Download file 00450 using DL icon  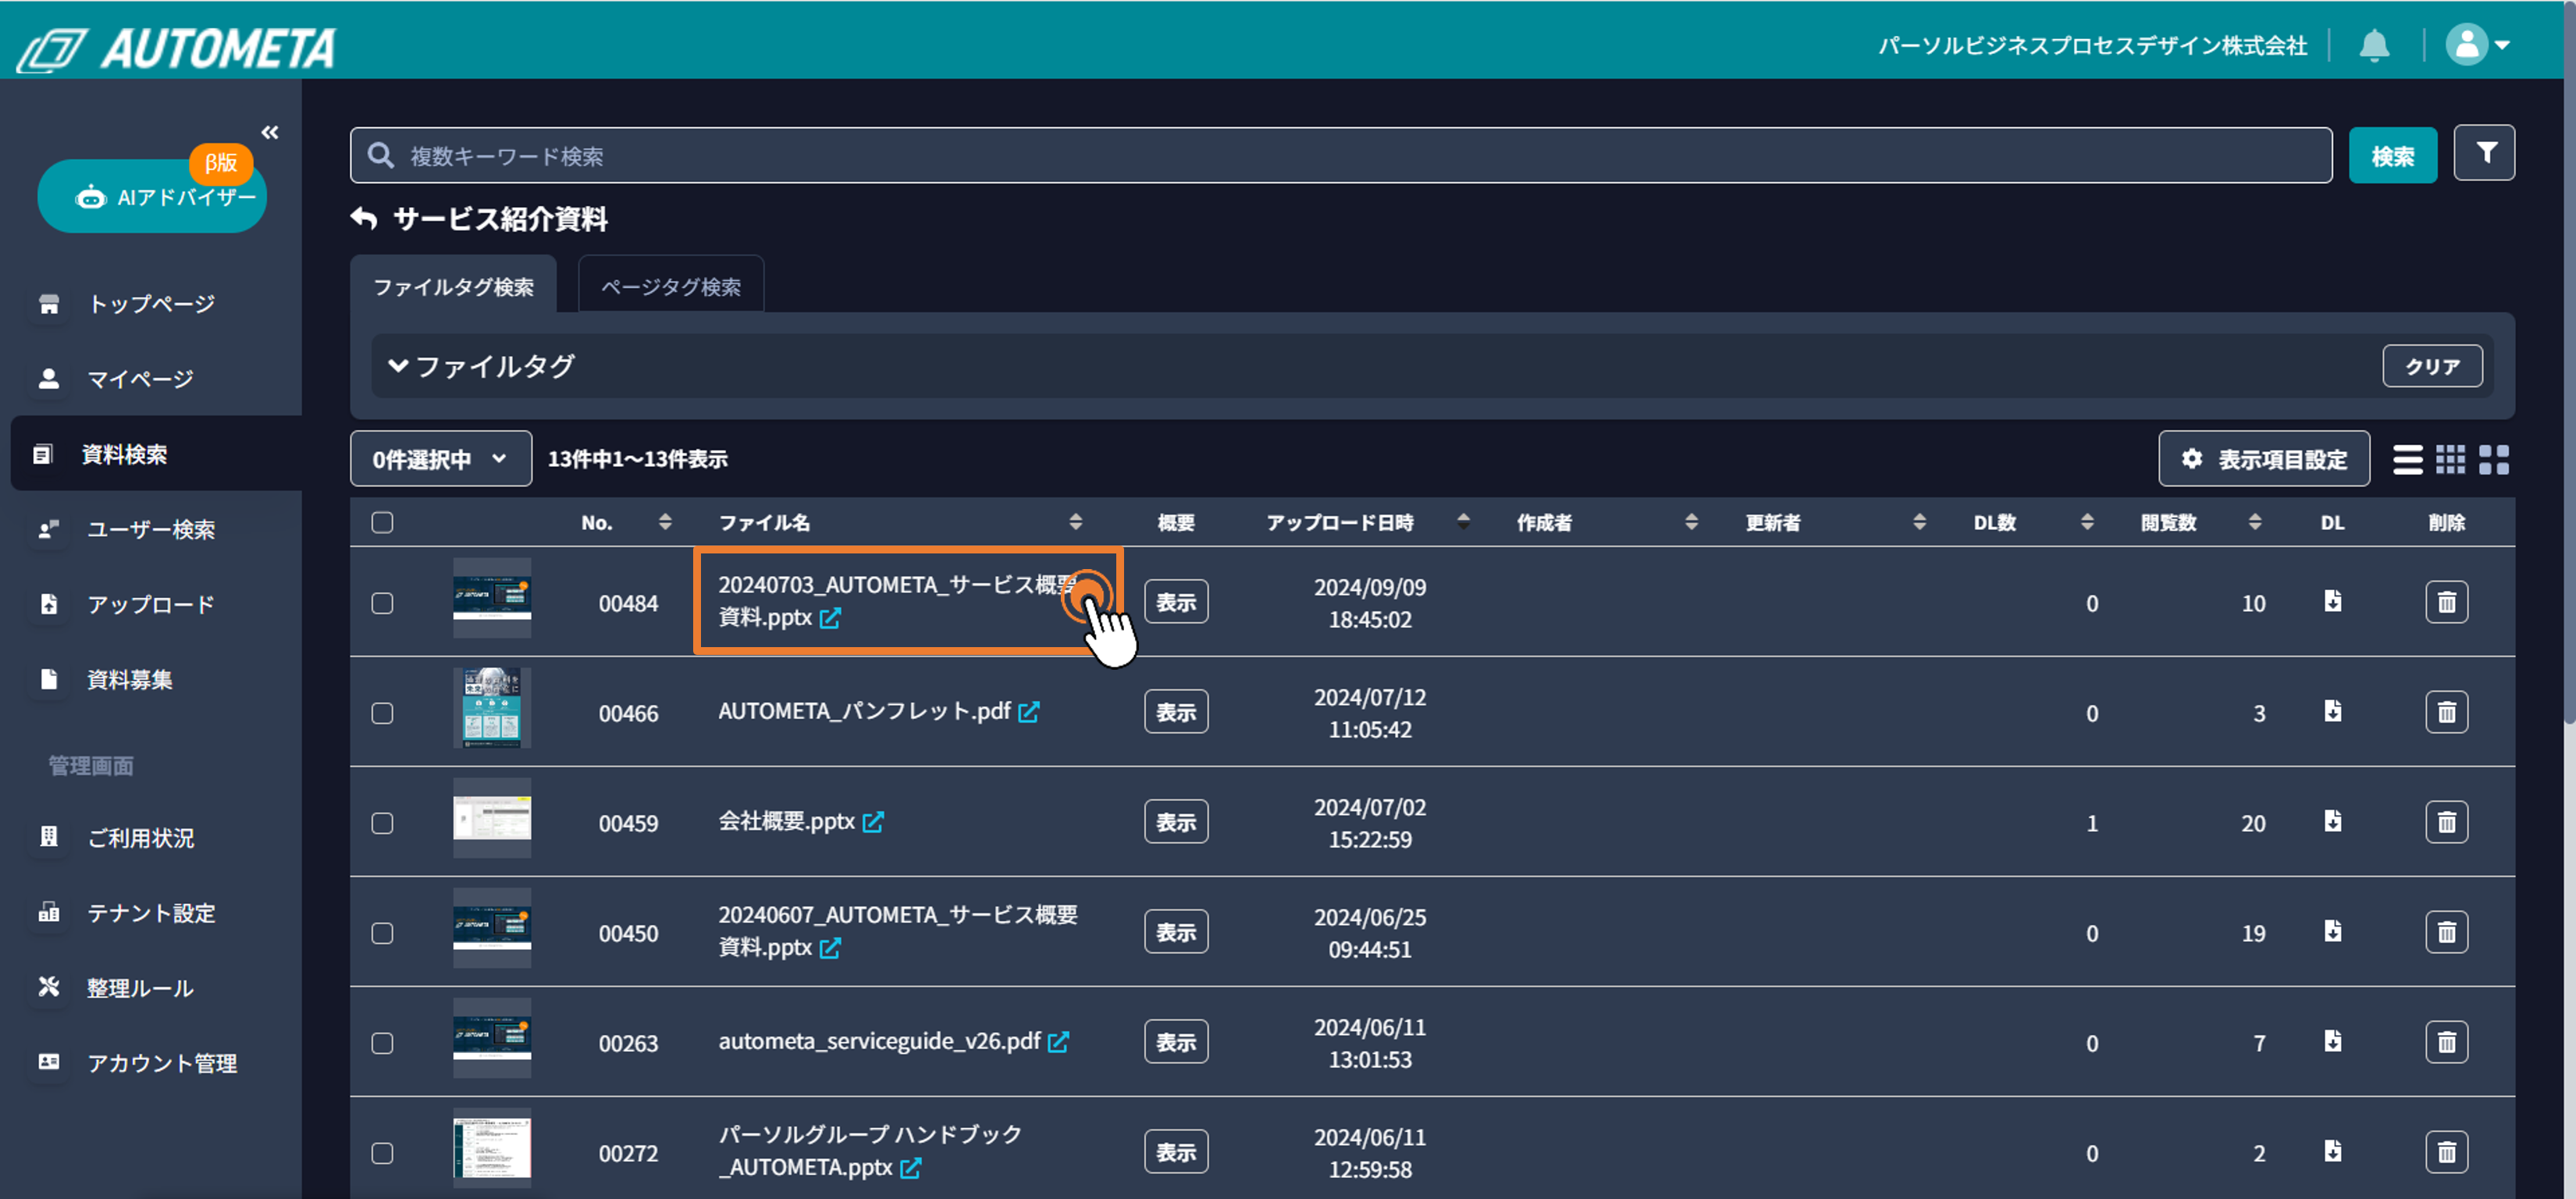point(2333,931)
